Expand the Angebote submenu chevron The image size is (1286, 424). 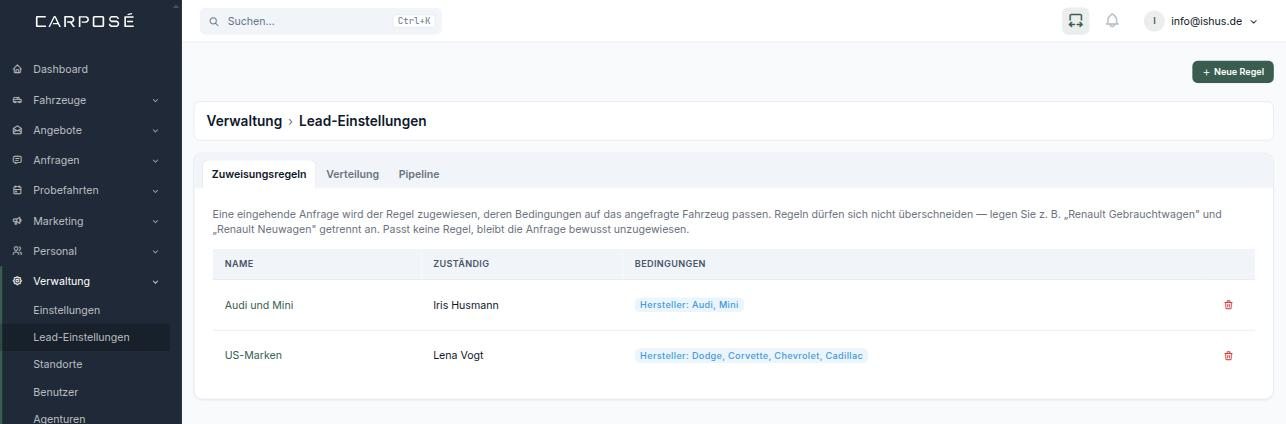[x=155, y=130]
